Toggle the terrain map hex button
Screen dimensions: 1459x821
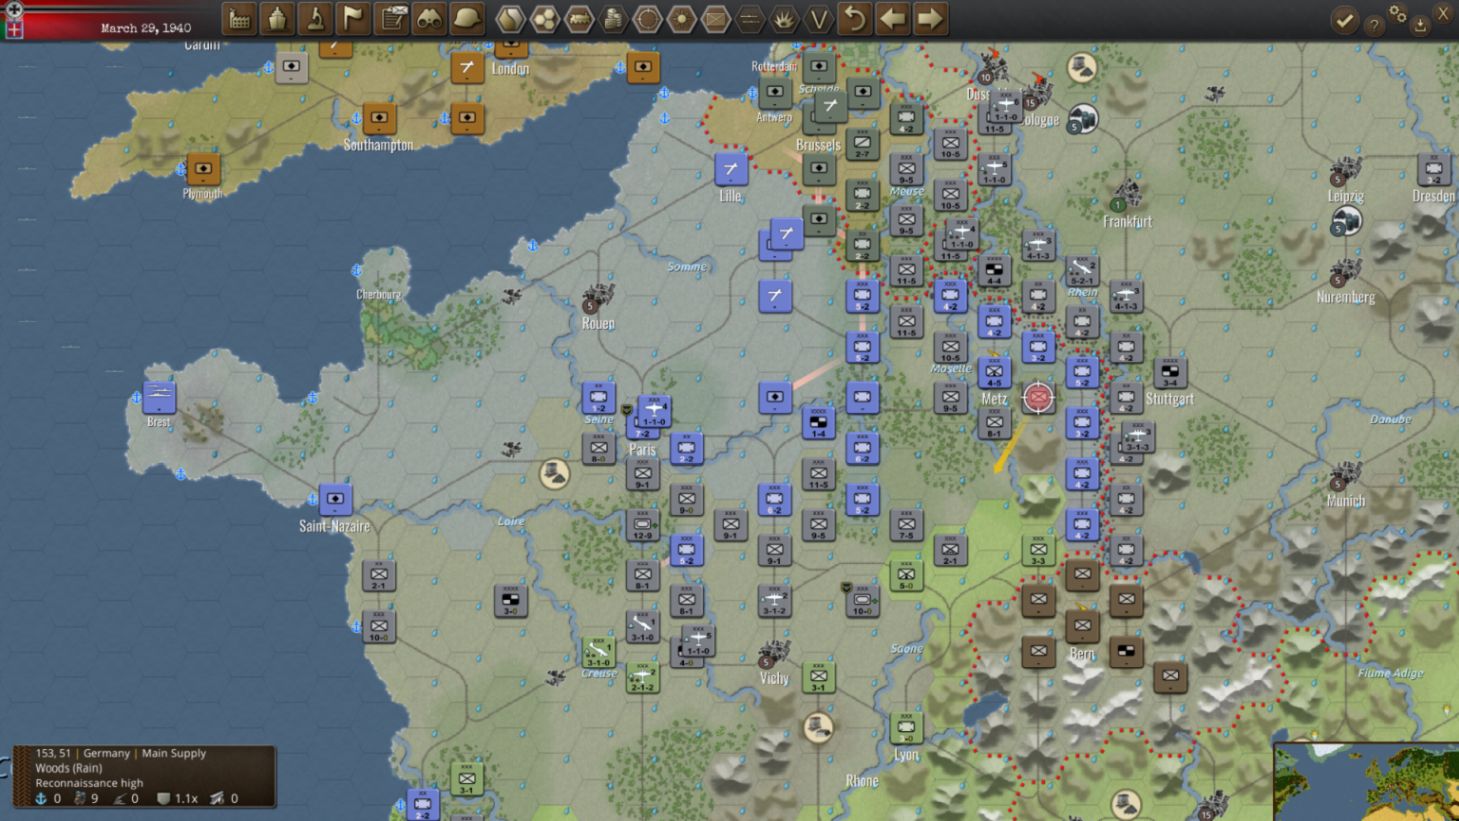(510, 19)
